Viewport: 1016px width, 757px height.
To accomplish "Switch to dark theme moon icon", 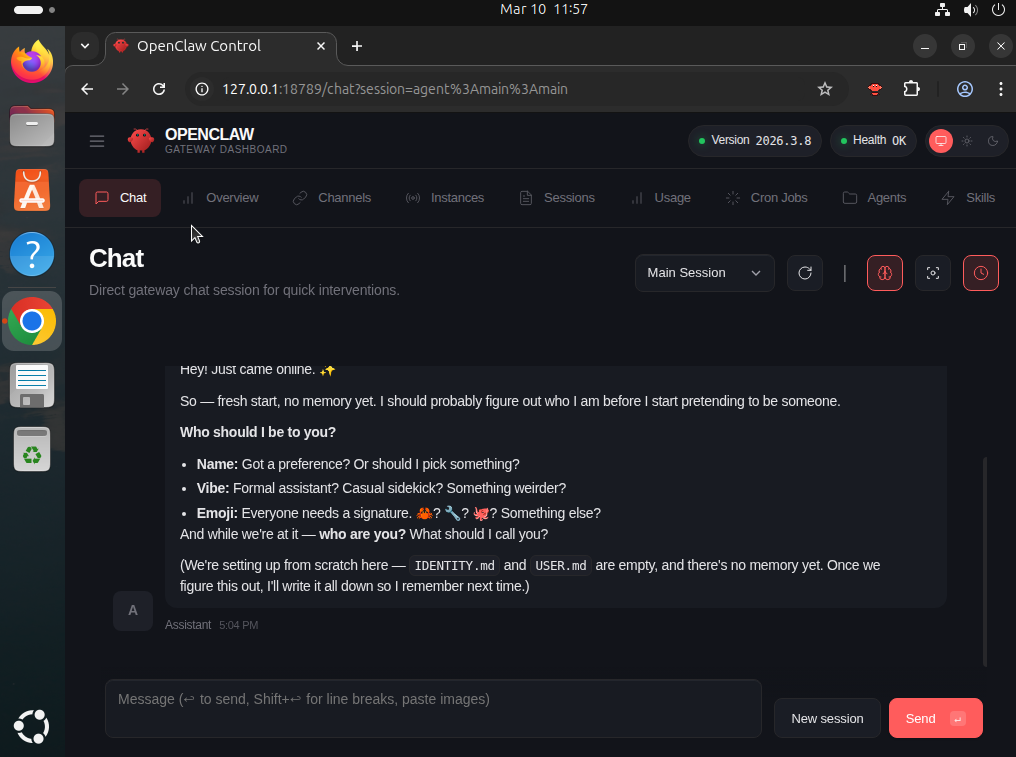I will [x=993, y=141].
